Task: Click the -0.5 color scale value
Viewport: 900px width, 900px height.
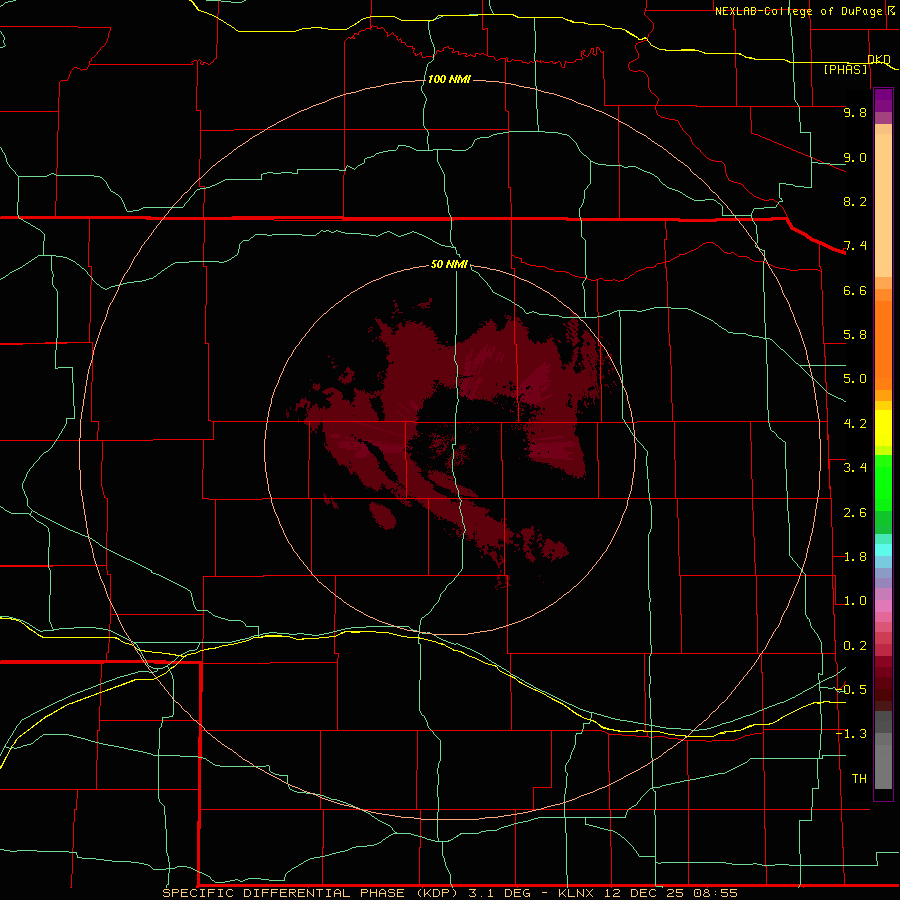Action: coord(851,690)
